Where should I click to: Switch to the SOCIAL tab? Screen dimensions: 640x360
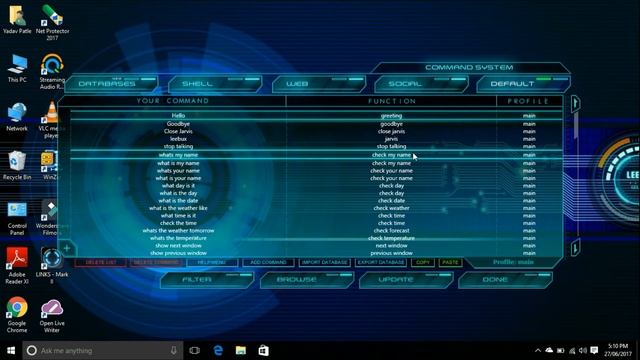421,84
